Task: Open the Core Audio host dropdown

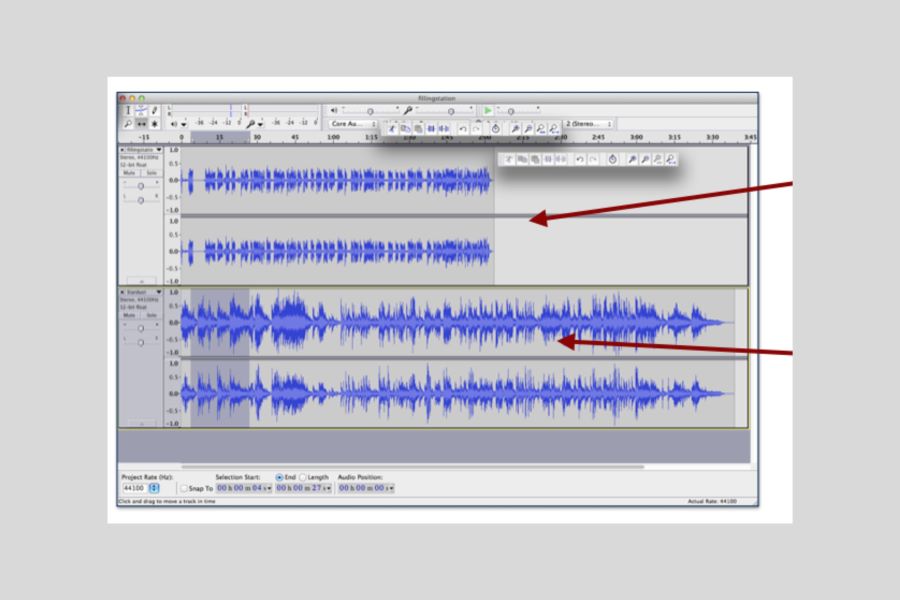Action: tap(353, 123)
